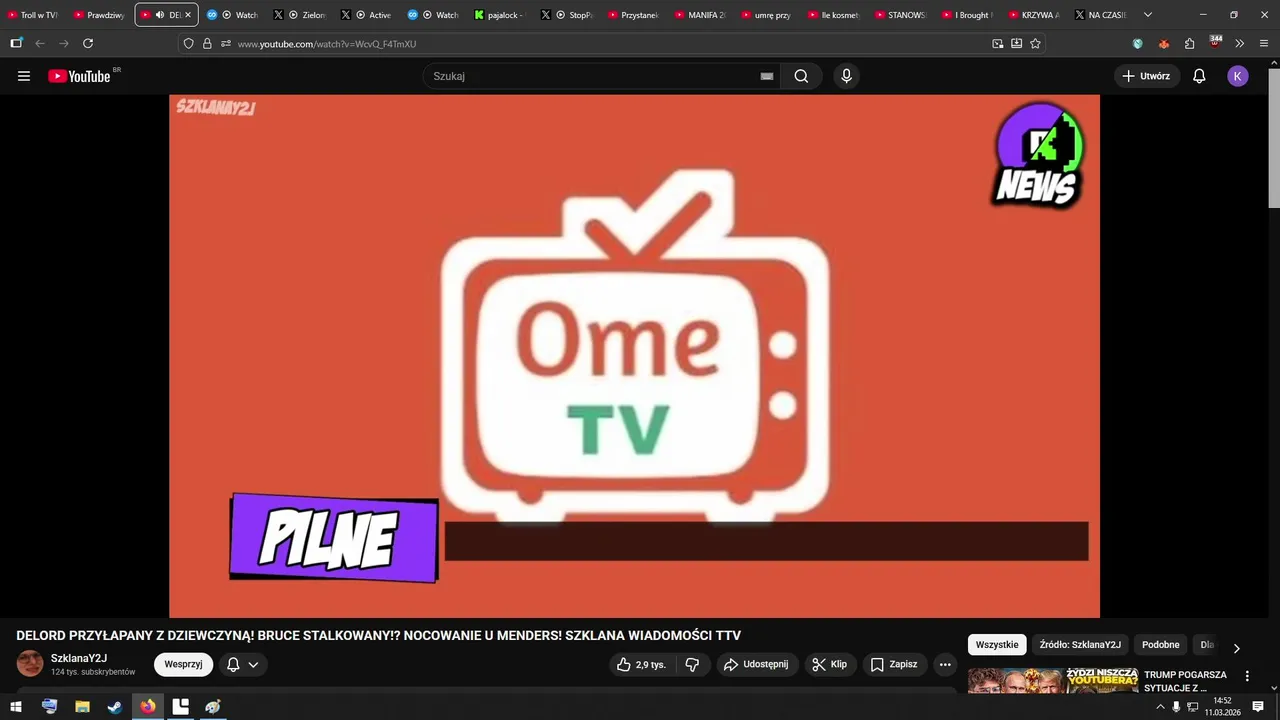Viewport: 1280px width, 720px height.
Task: Open the browser extensions puzzle icon
Action: coord(1189,43)
